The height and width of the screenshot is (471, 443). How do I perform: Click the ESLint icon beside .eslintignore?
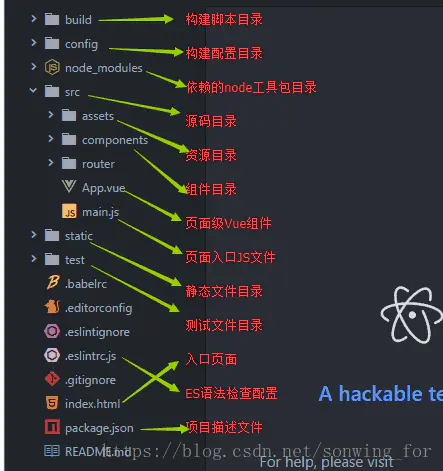click(x=52, y=331)
